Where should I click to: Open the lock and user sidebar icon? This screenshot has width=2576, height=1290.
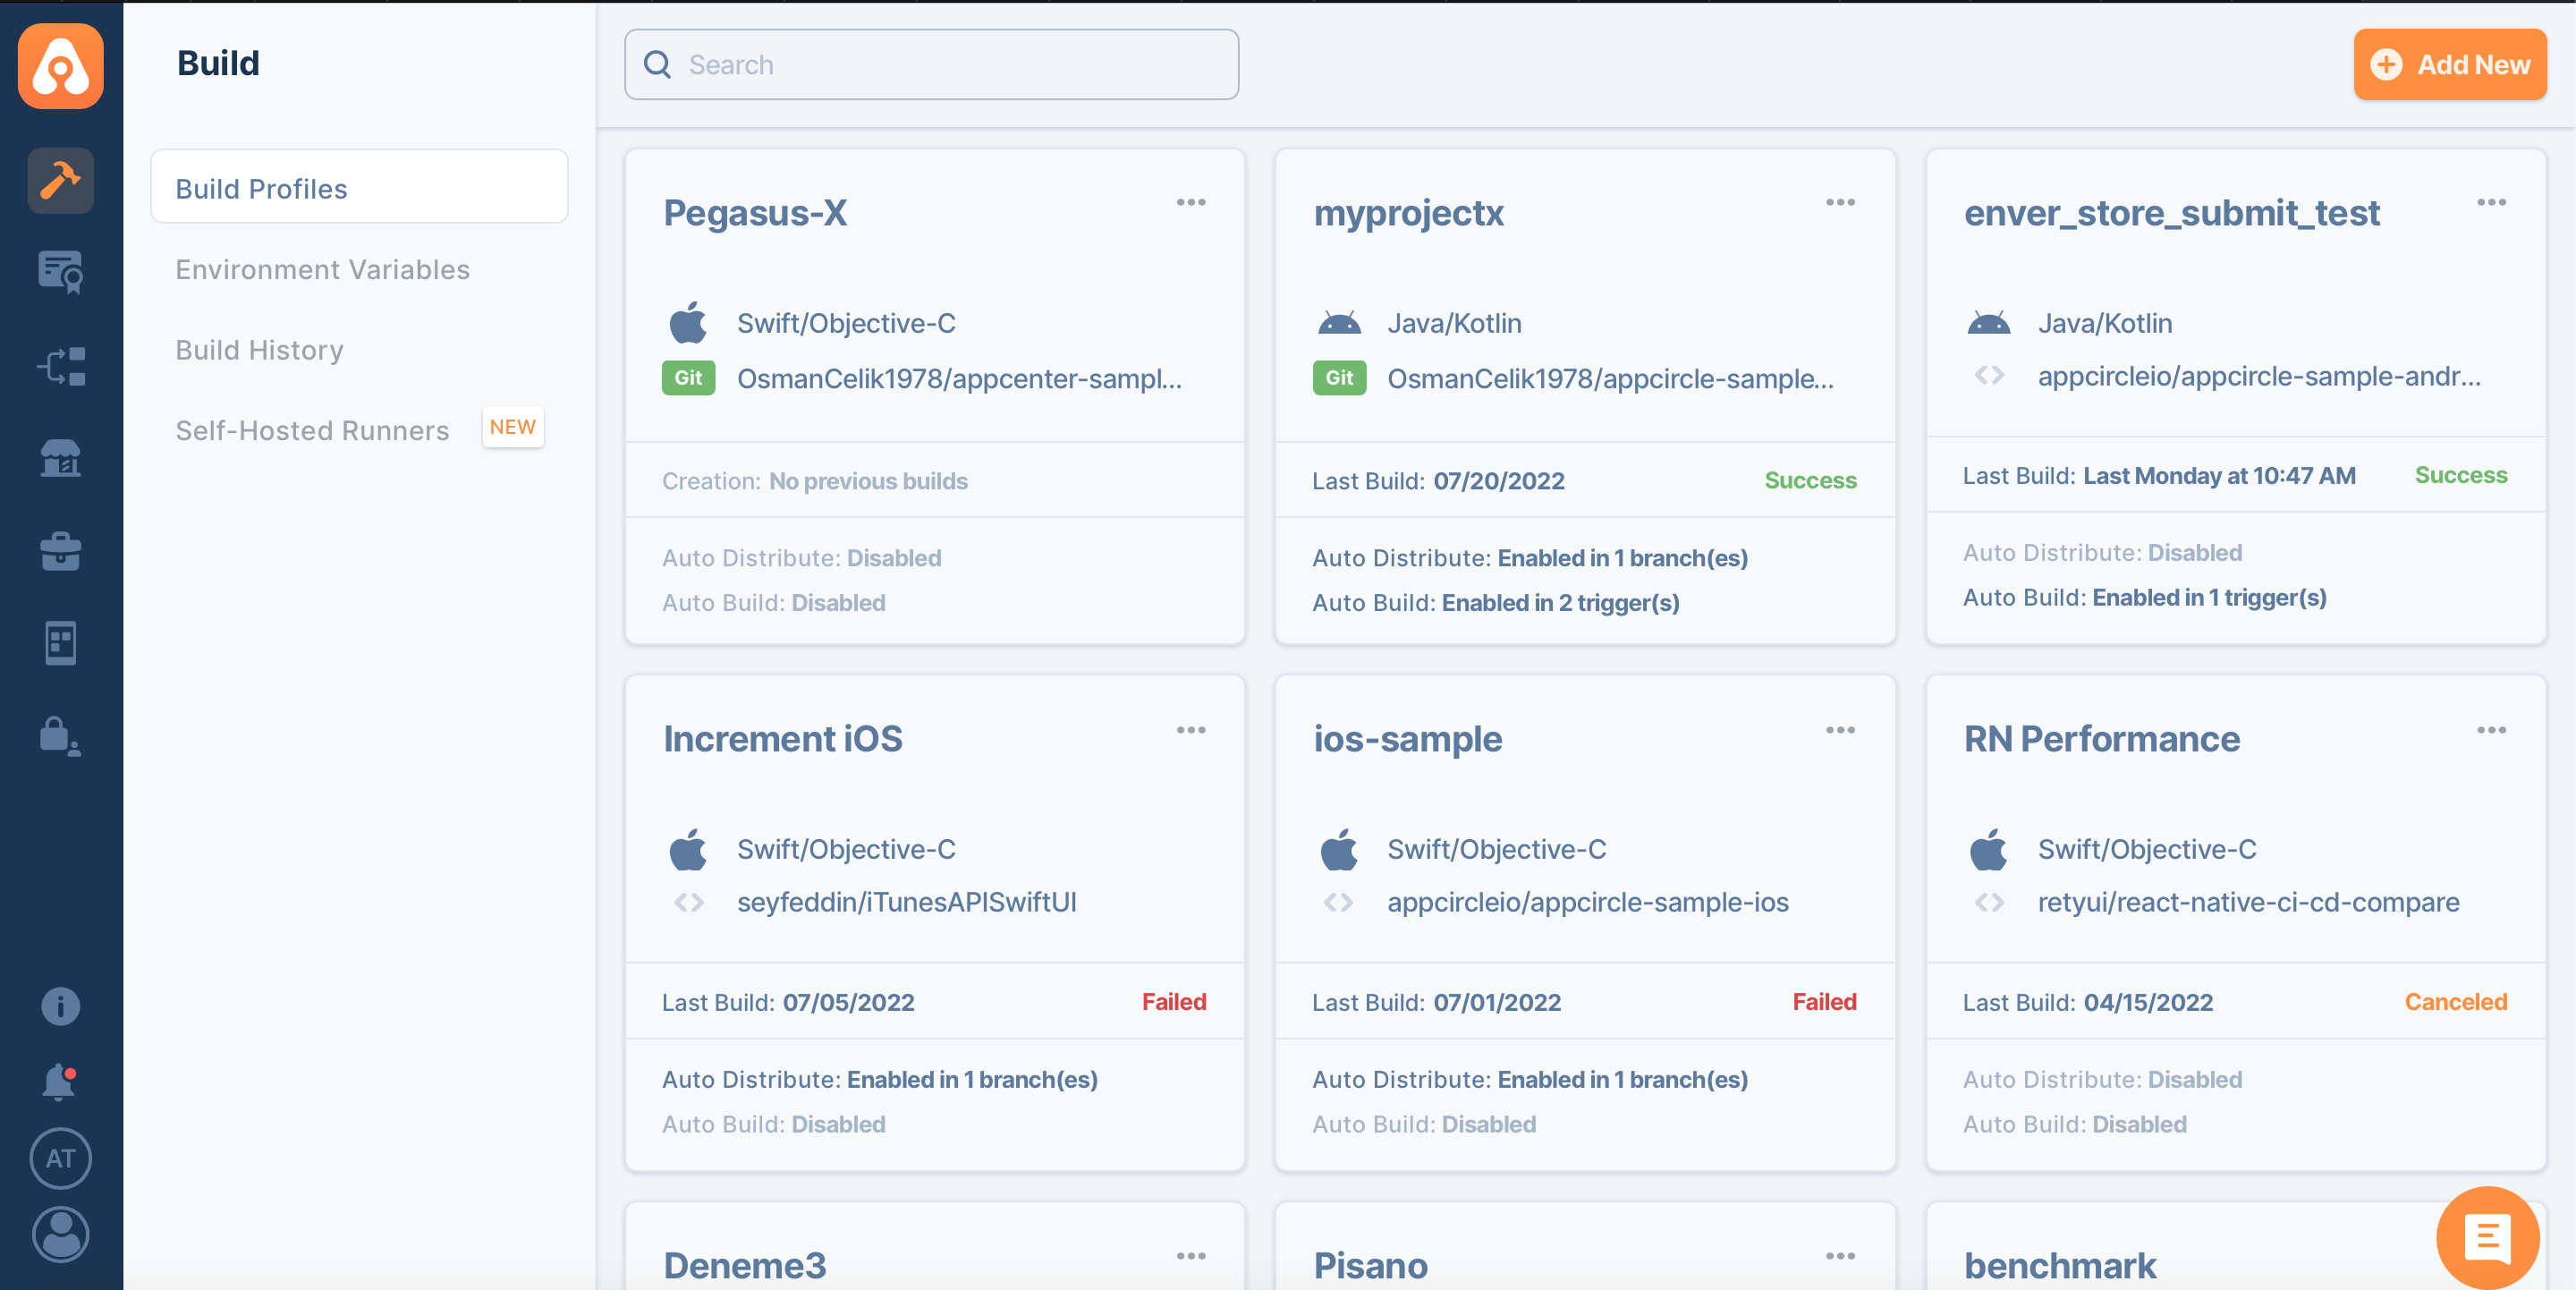[60, 738]
